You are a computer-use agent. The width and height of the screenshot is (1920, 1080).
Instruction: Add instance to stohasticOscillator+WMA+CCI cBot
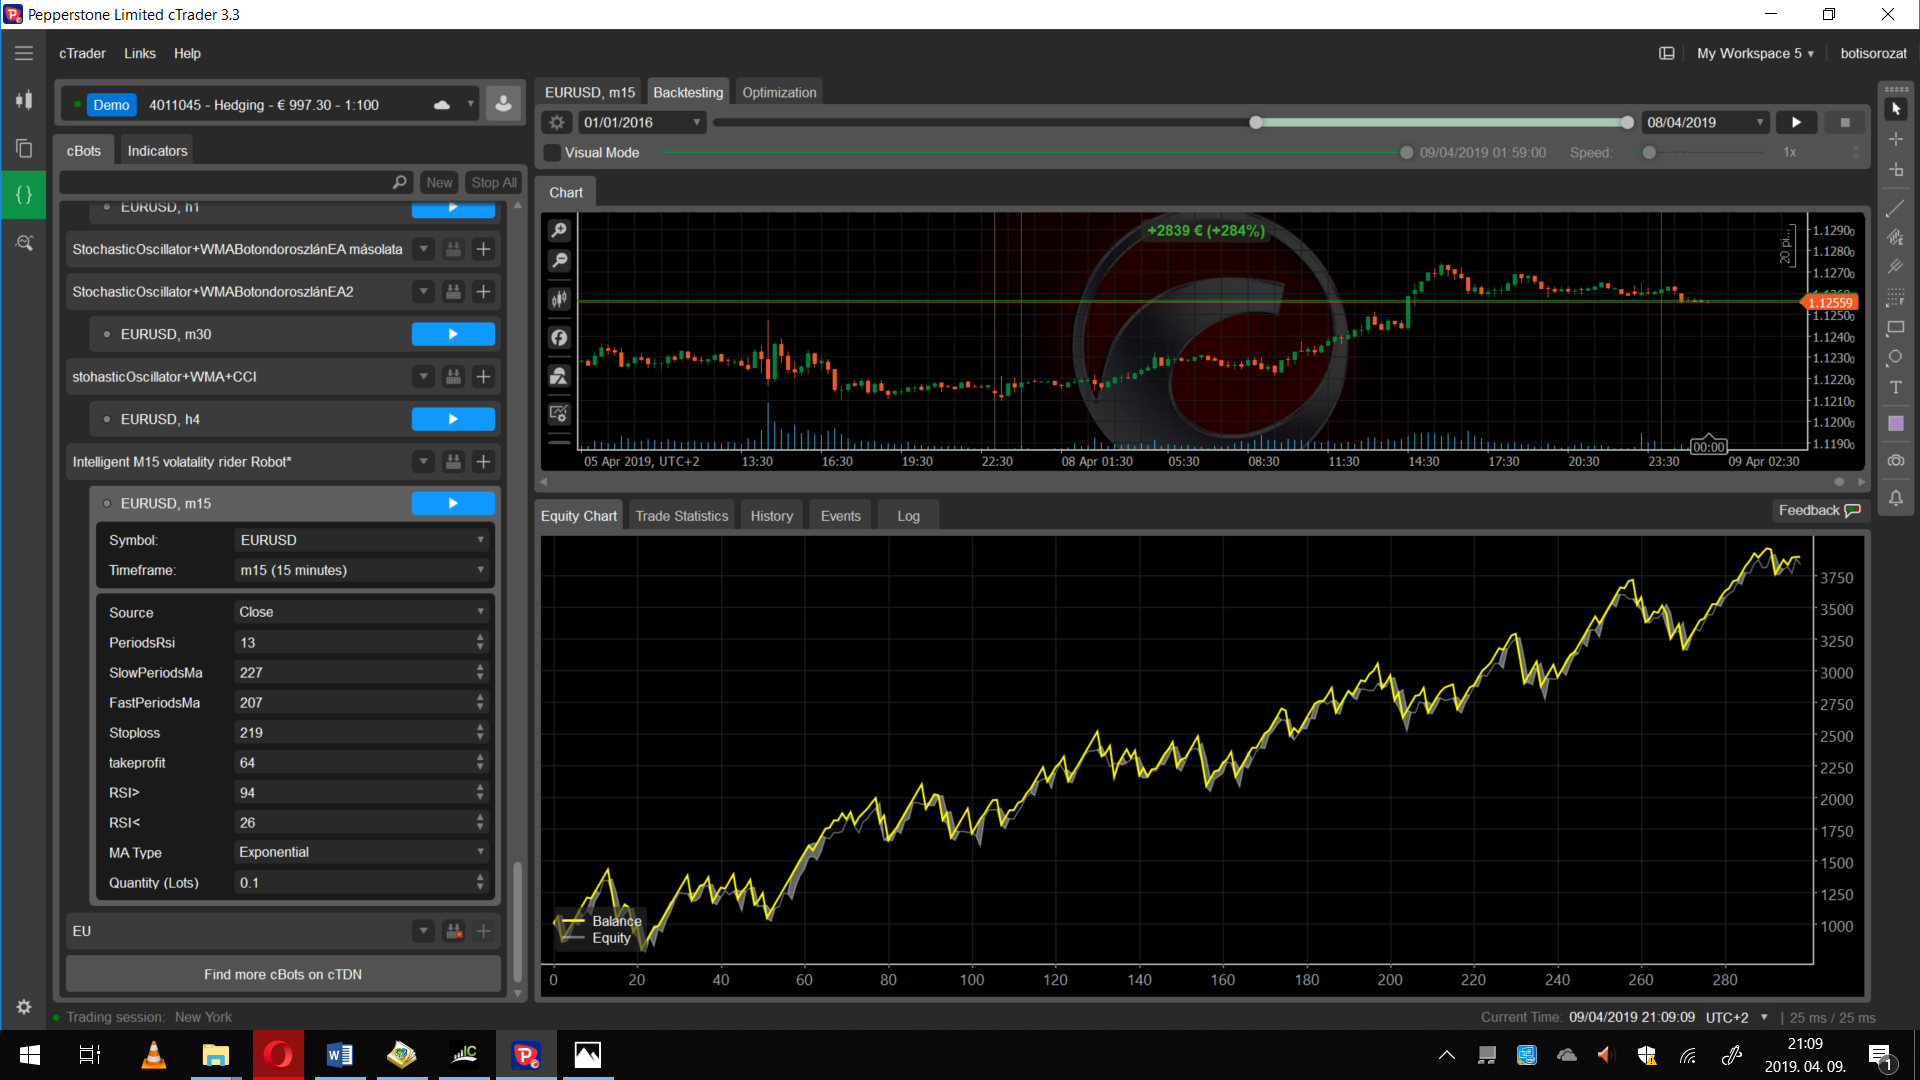tap(483, 377)
